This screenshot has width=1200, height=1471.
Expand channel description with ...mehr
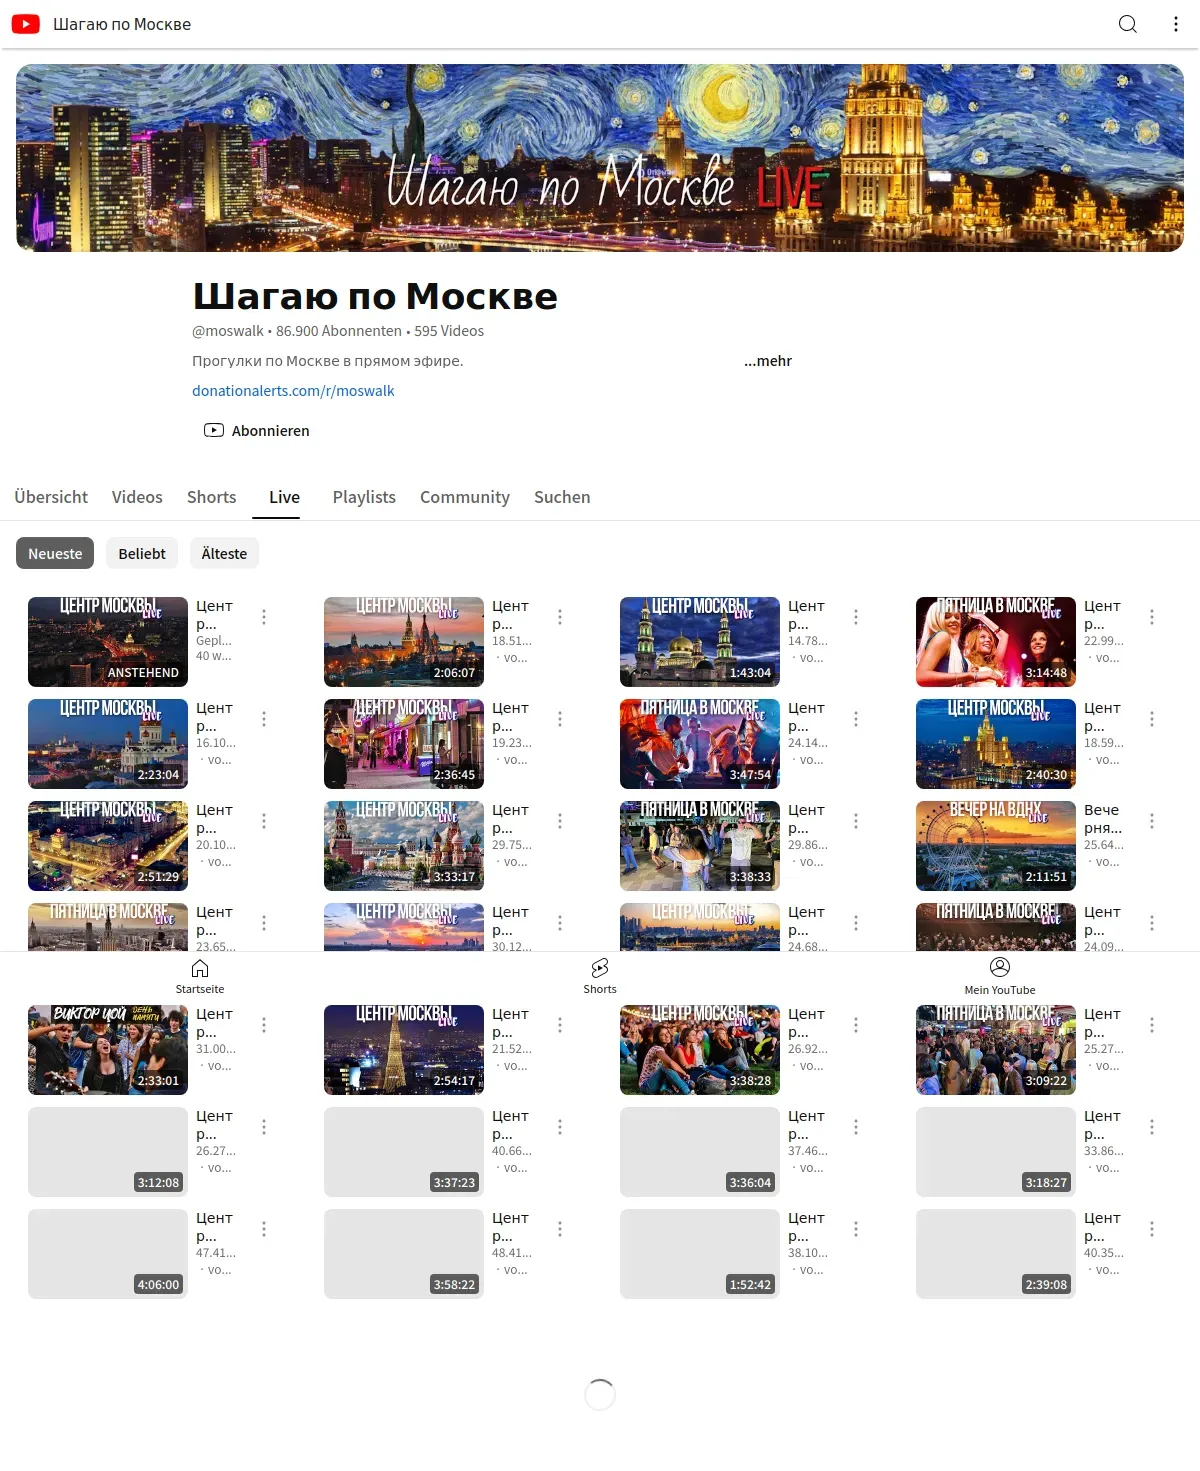pyautogui.click(x=768, y=361)
